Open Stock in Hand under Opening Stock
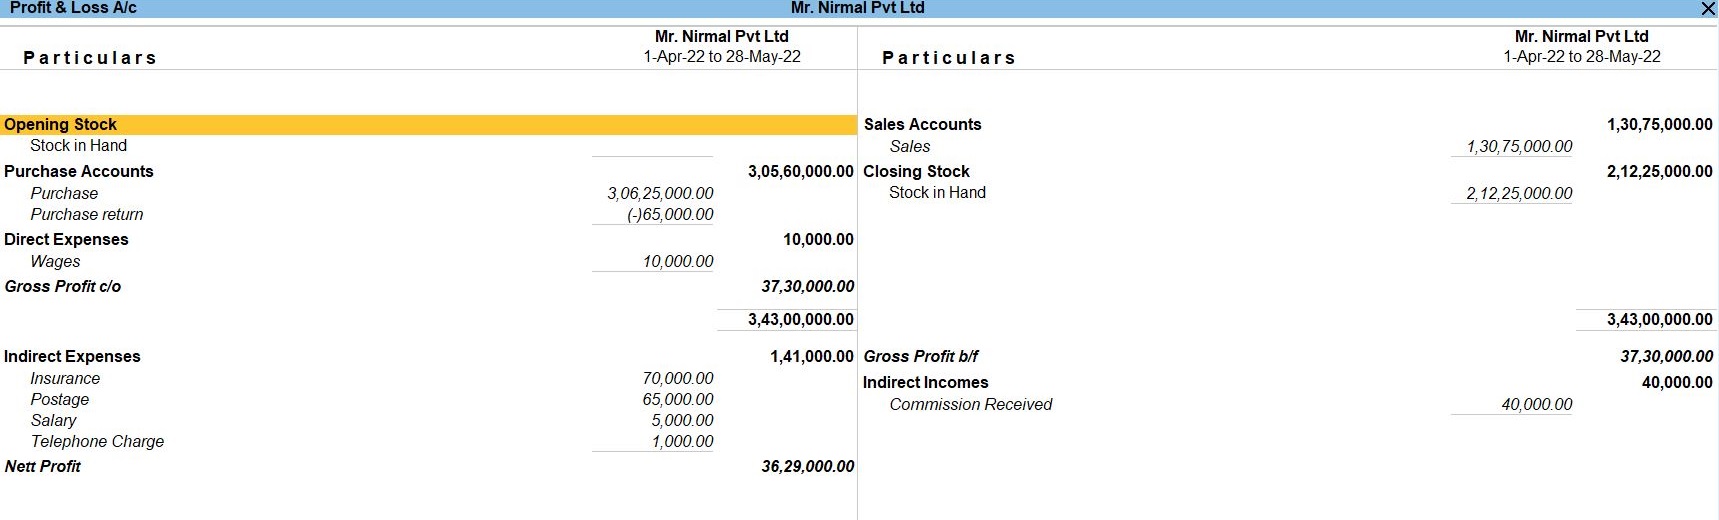This screenshot has width=1719, height=520. [x=78, y=146]
